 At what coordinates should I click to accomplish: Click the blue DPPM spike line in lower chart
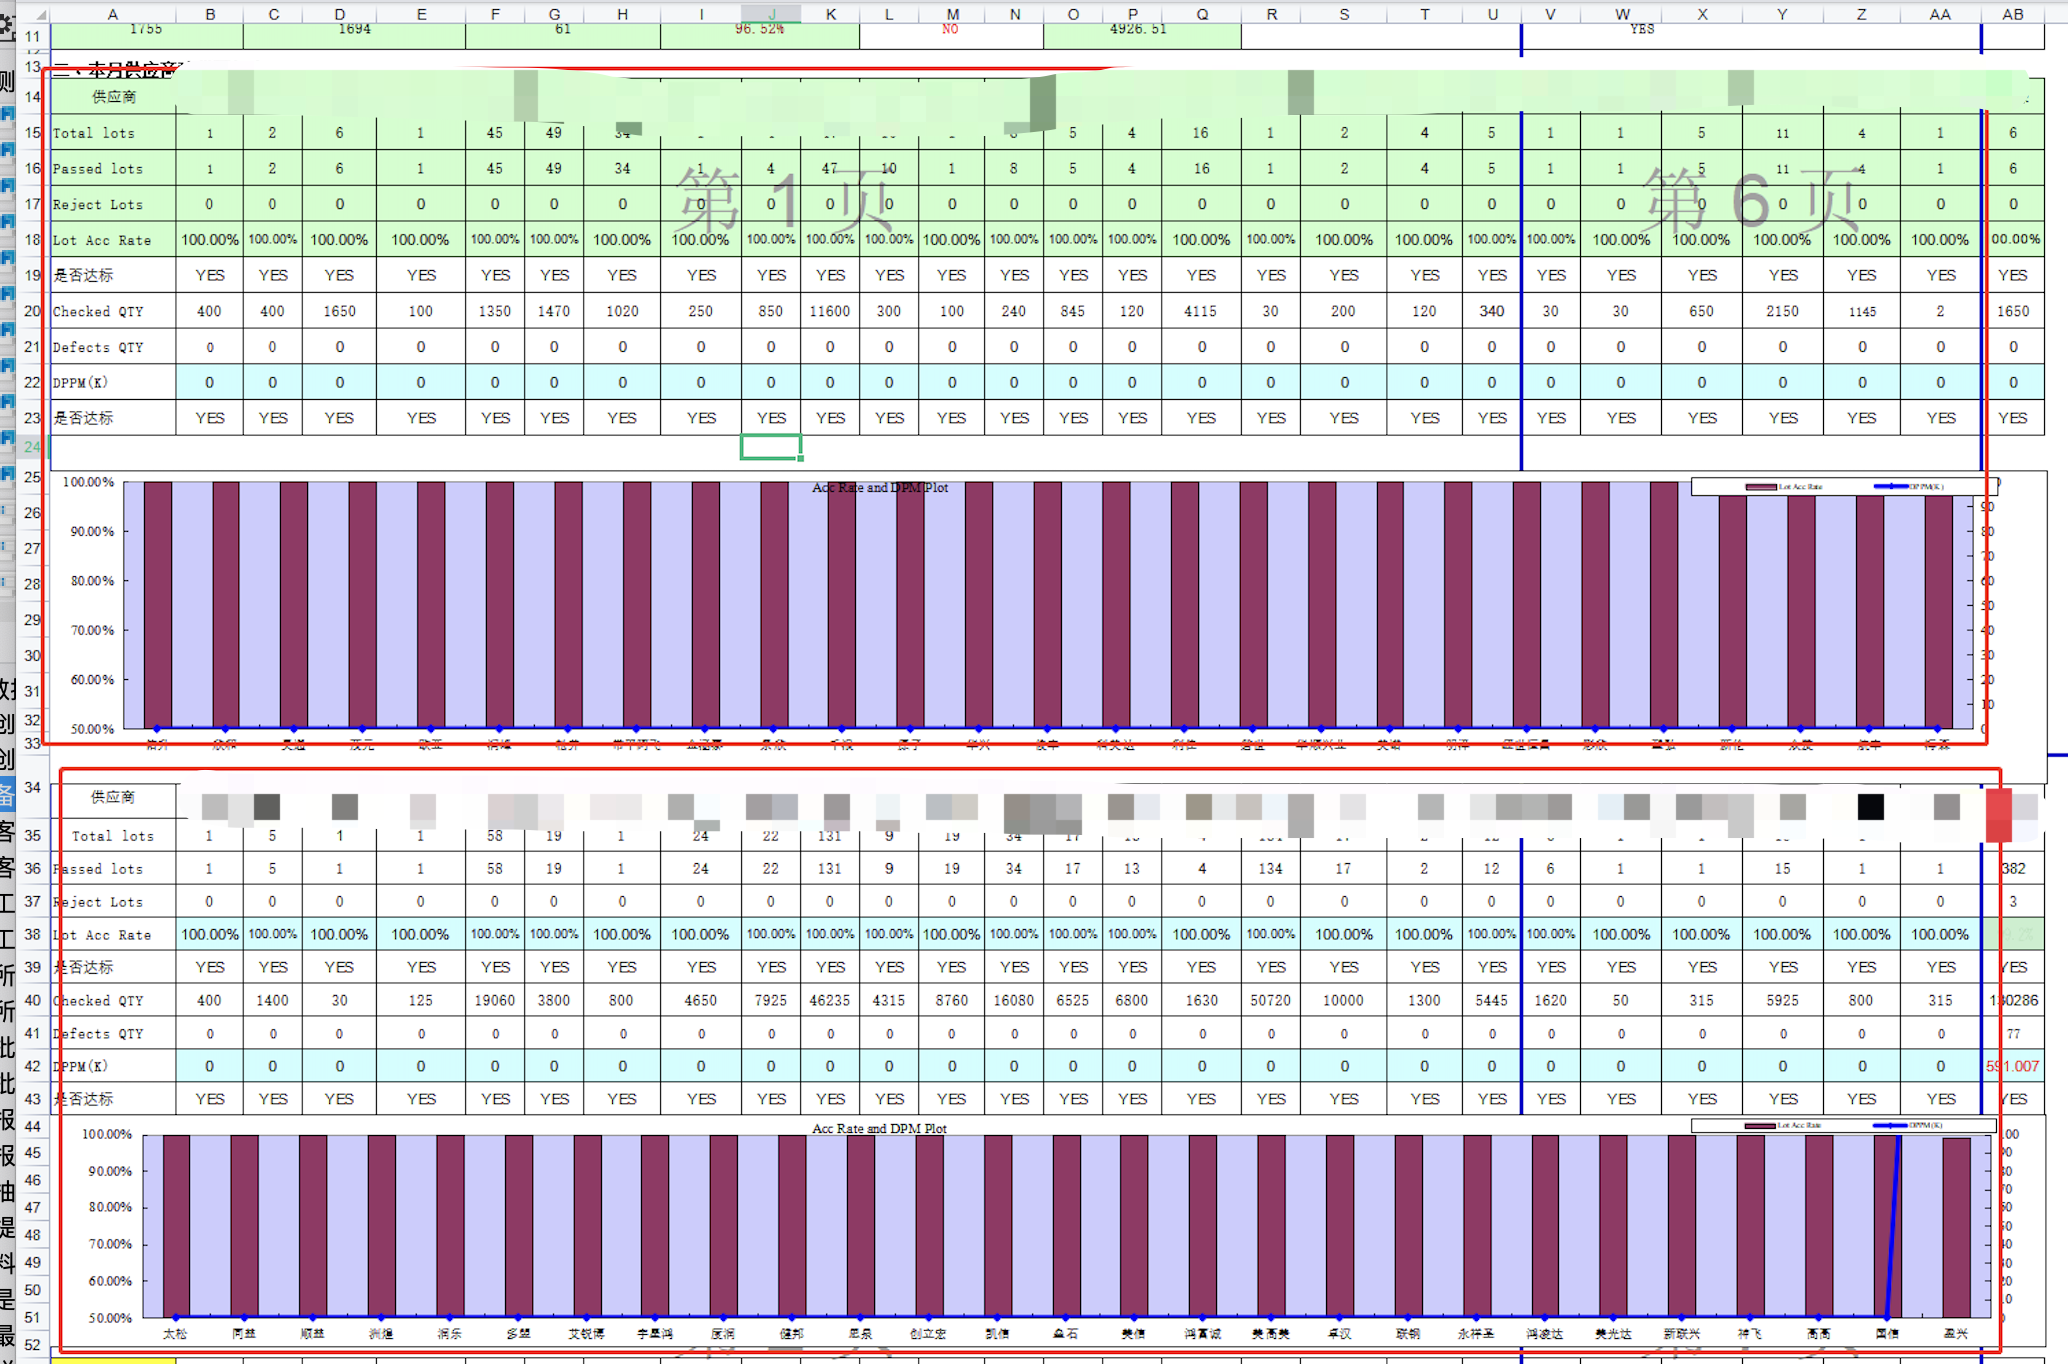coord(1892,1227)
